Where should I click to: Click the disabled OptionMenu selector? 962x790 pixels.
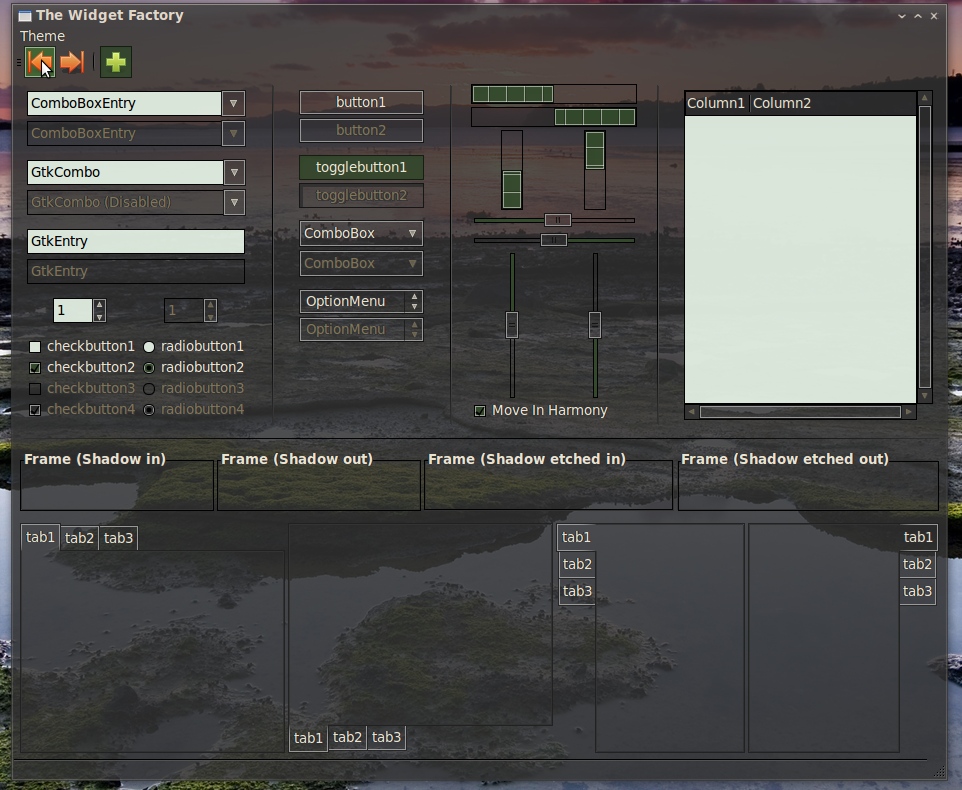point(361,329)
